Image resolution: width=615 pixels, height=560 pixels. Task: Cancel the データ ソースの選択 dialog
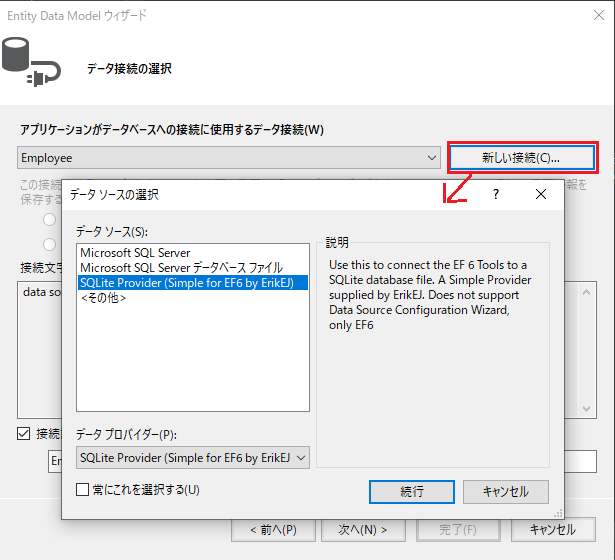(506, 492)
